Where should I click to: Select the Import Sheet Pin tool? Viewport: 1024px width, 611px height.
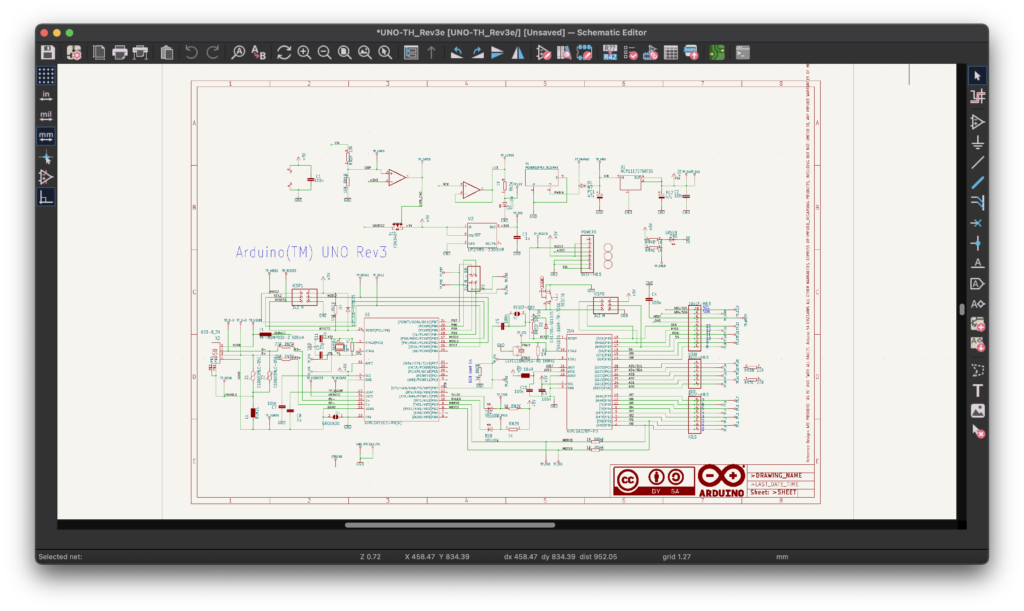coord(978,345)
